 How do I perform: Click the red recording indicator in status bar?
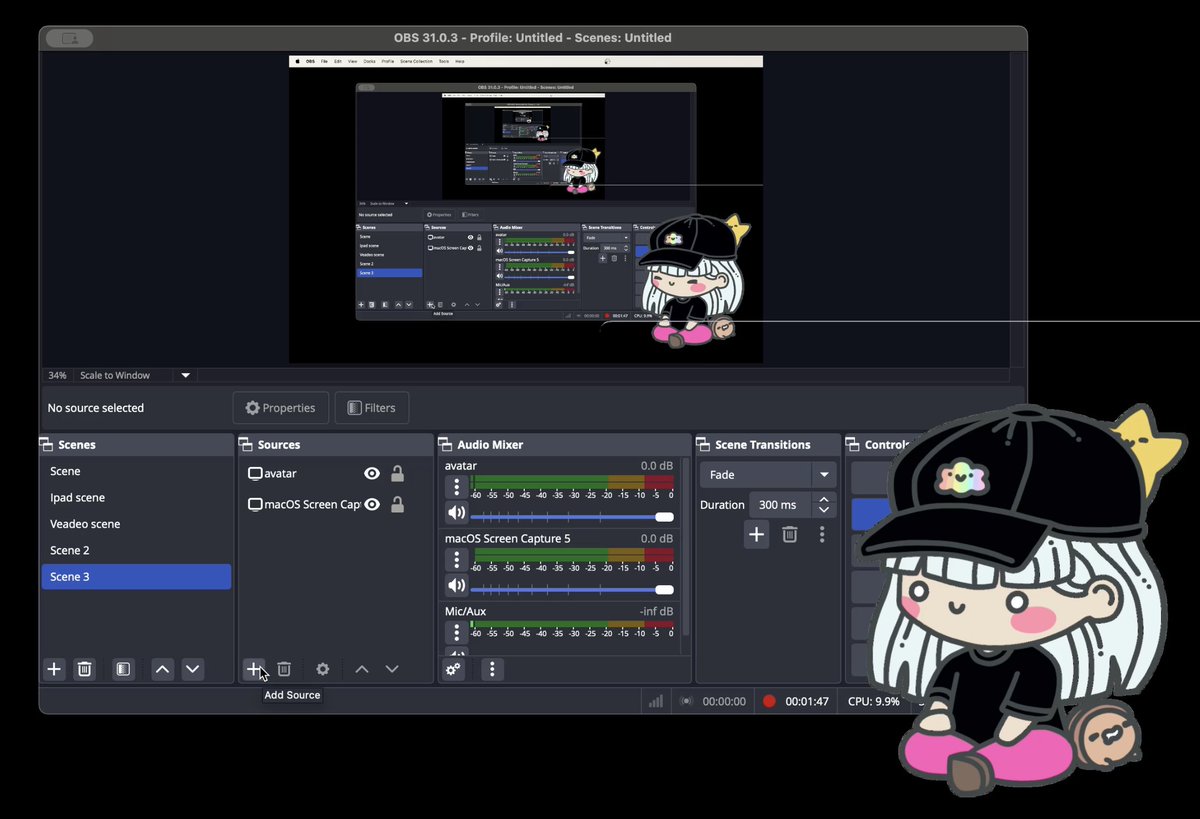[769, 701]
